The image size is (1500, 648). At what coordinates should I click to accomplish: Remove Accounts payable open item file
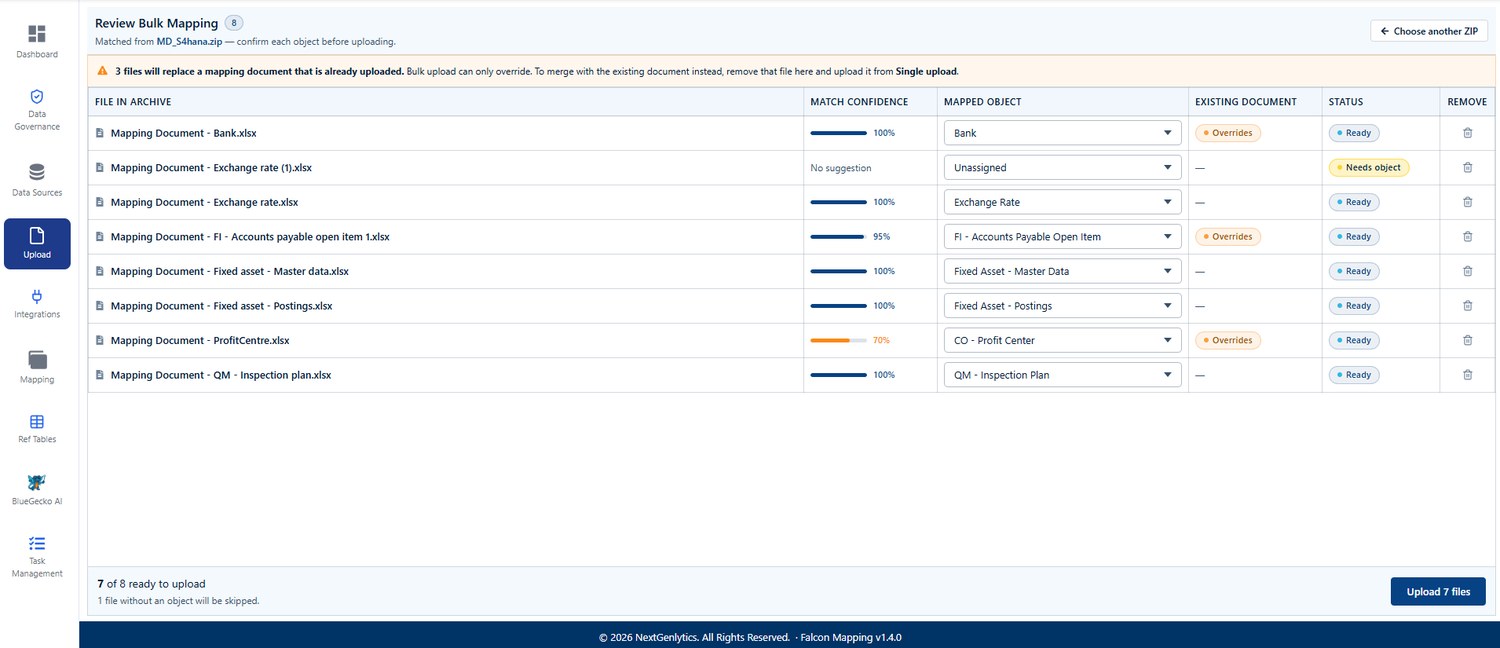(x=1467, y=237)
